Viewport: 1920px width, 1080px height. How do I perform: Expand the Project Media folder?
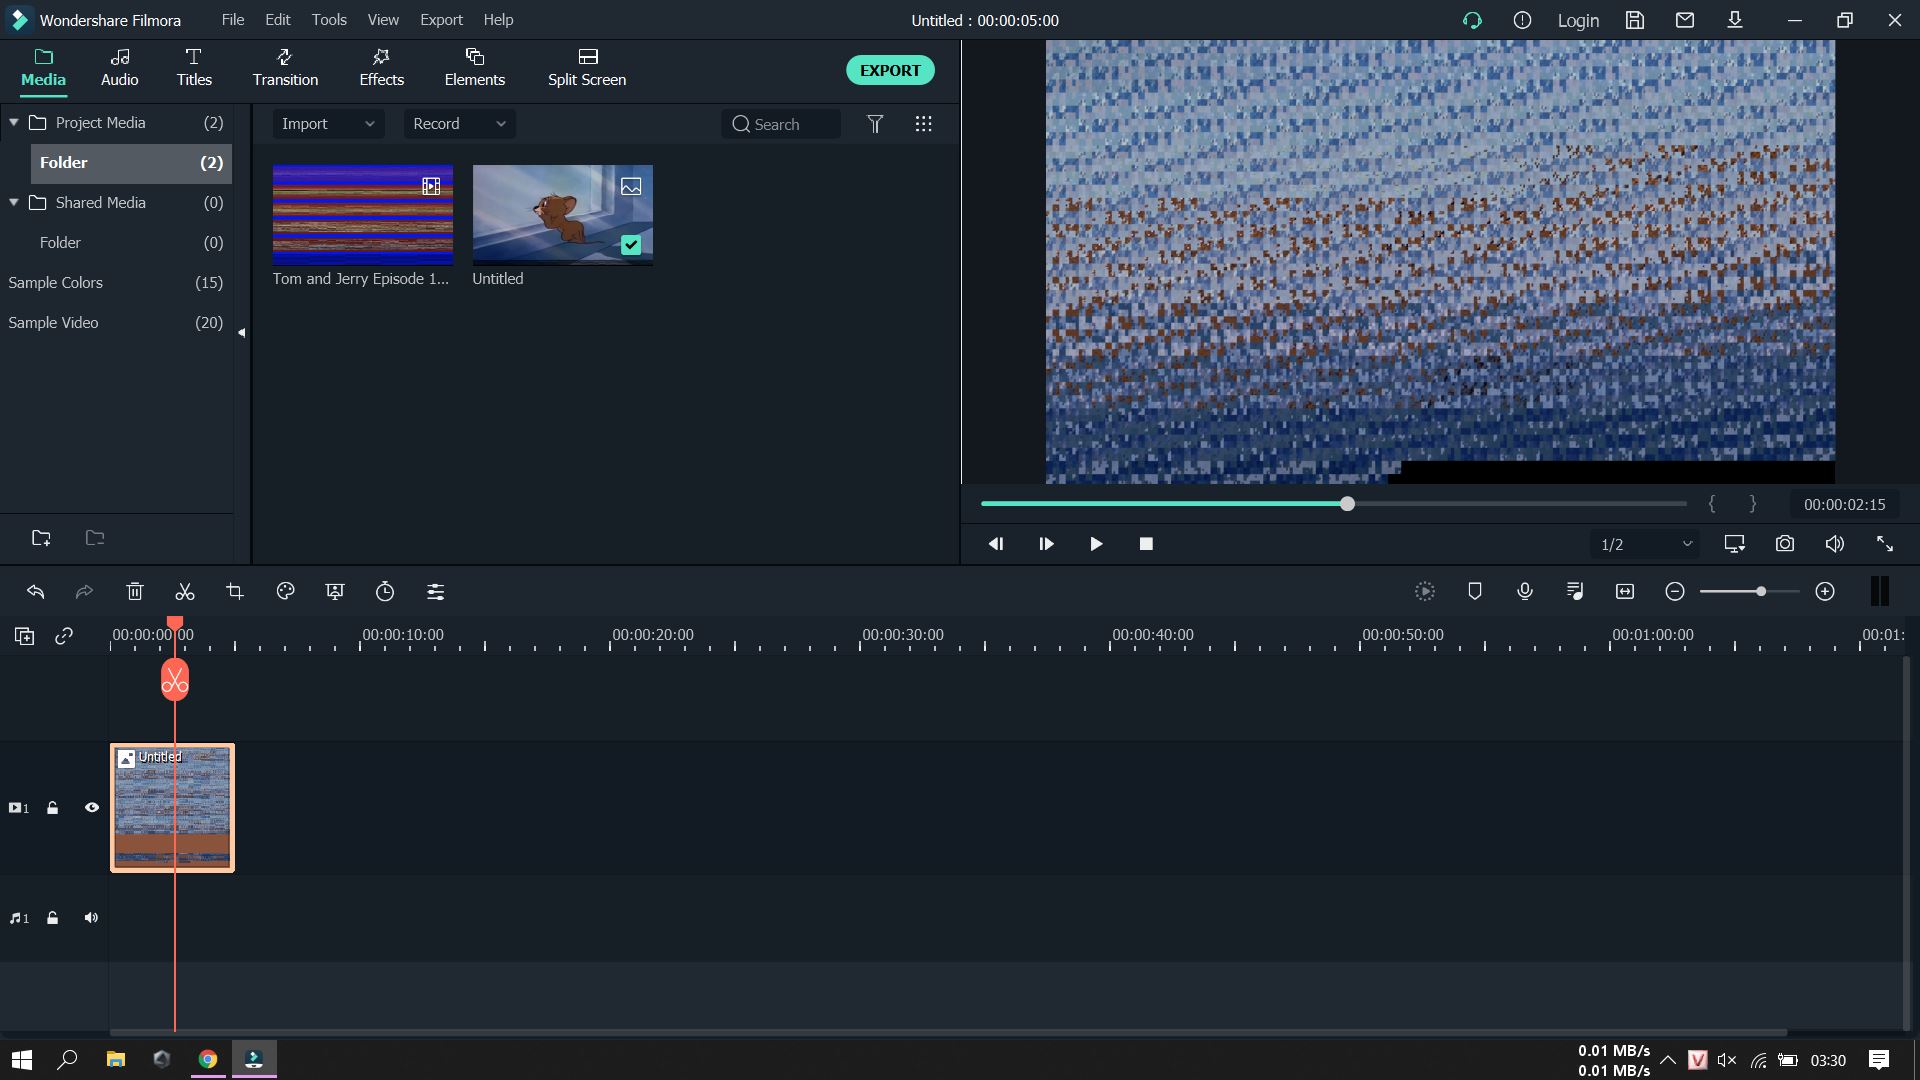point(13,121)
